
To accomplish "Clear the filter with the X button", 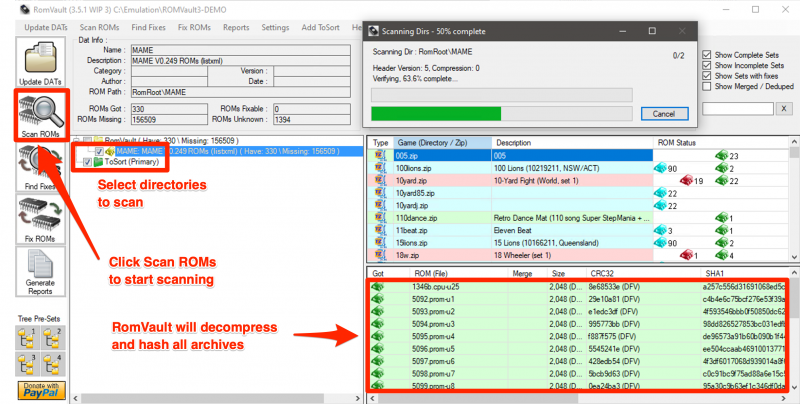I will 784,108.
